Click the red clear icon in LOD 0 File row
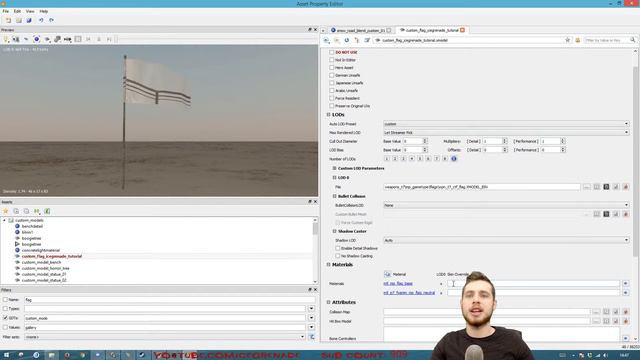Viewport: 640px width, 360px height. [626, 187]
